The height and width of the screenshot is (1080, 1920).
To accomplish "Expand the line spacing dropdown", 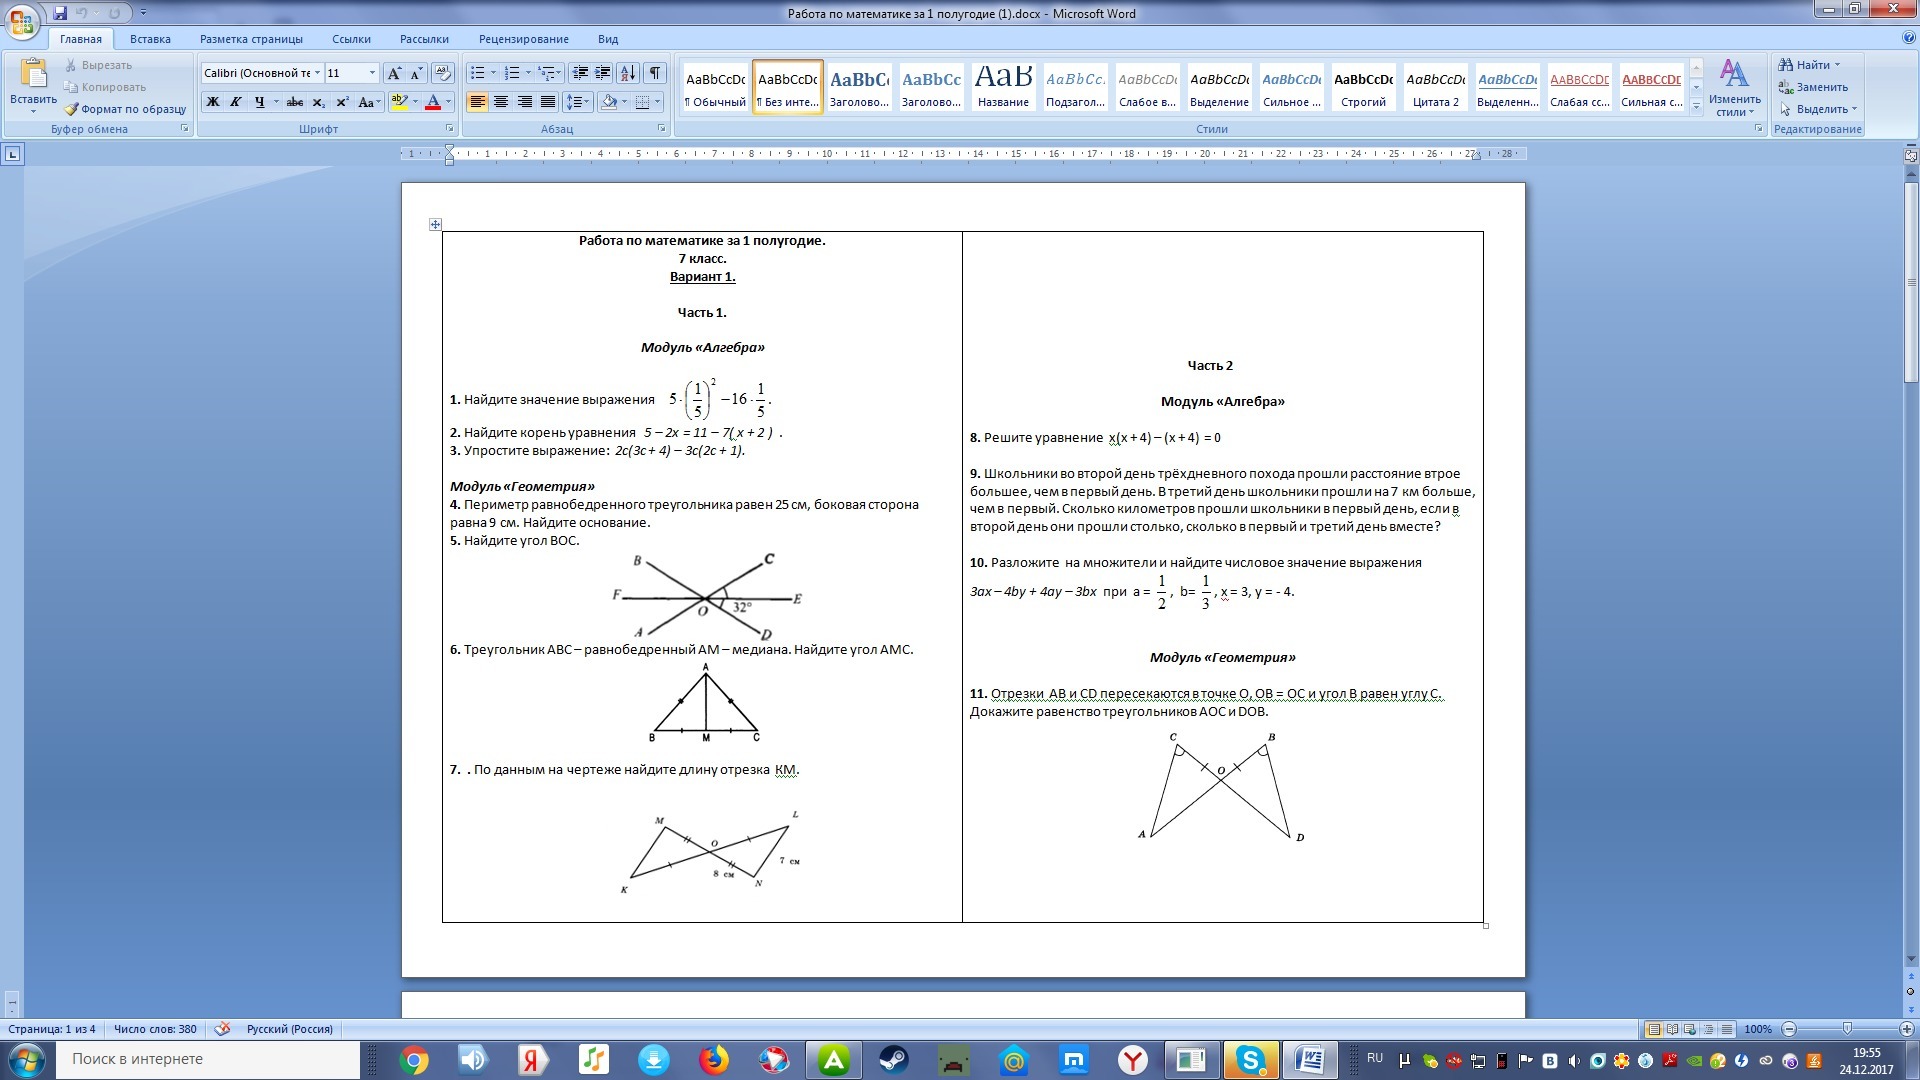I will tap(587, 102).
